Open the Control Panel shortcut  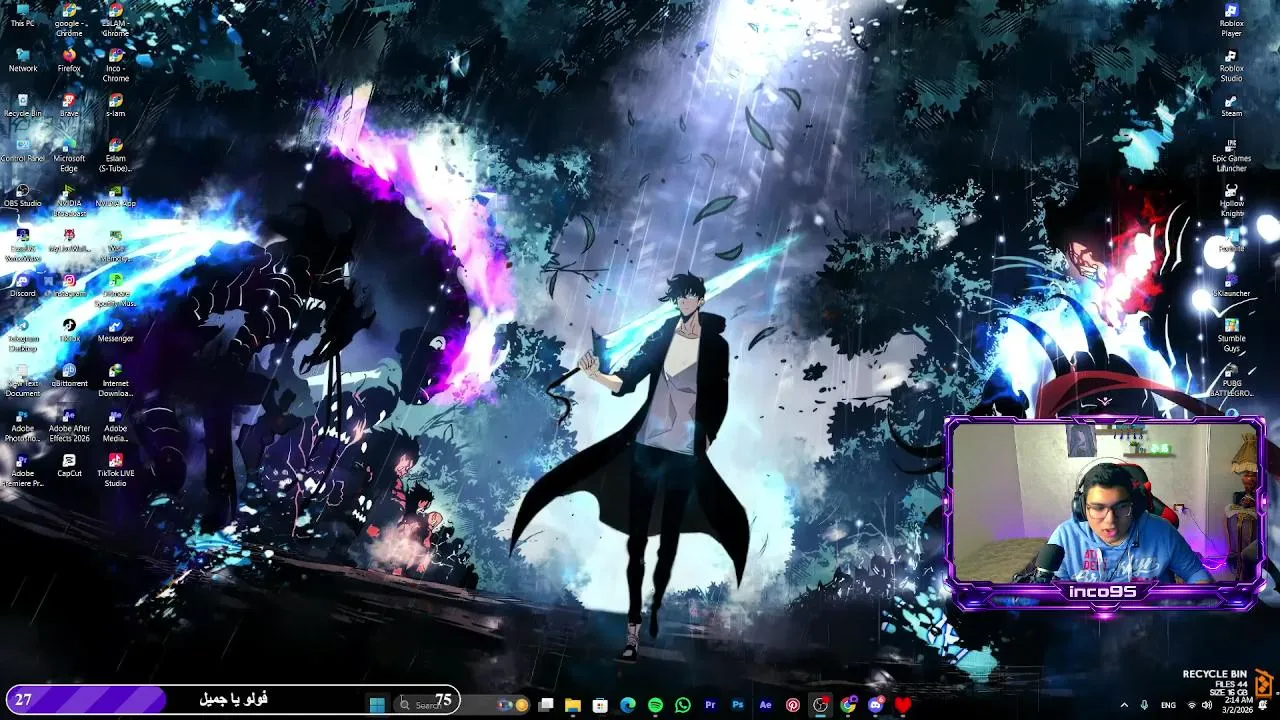[22, 150]
